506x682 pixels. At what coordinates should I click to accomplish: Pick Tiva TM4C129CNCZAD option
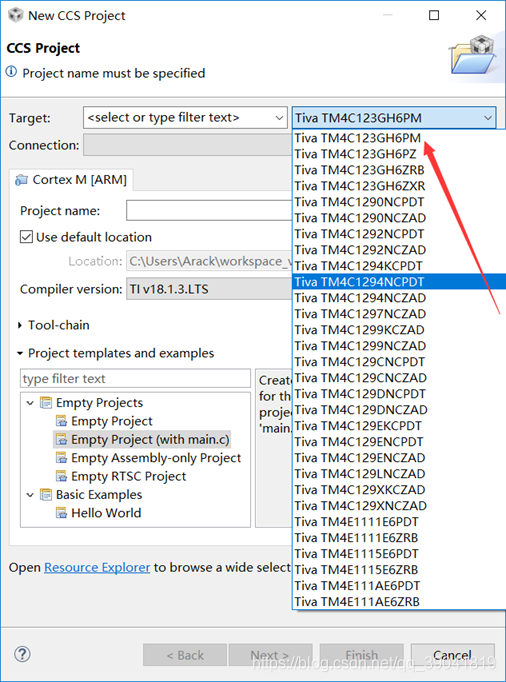click(x=399, y=378)
